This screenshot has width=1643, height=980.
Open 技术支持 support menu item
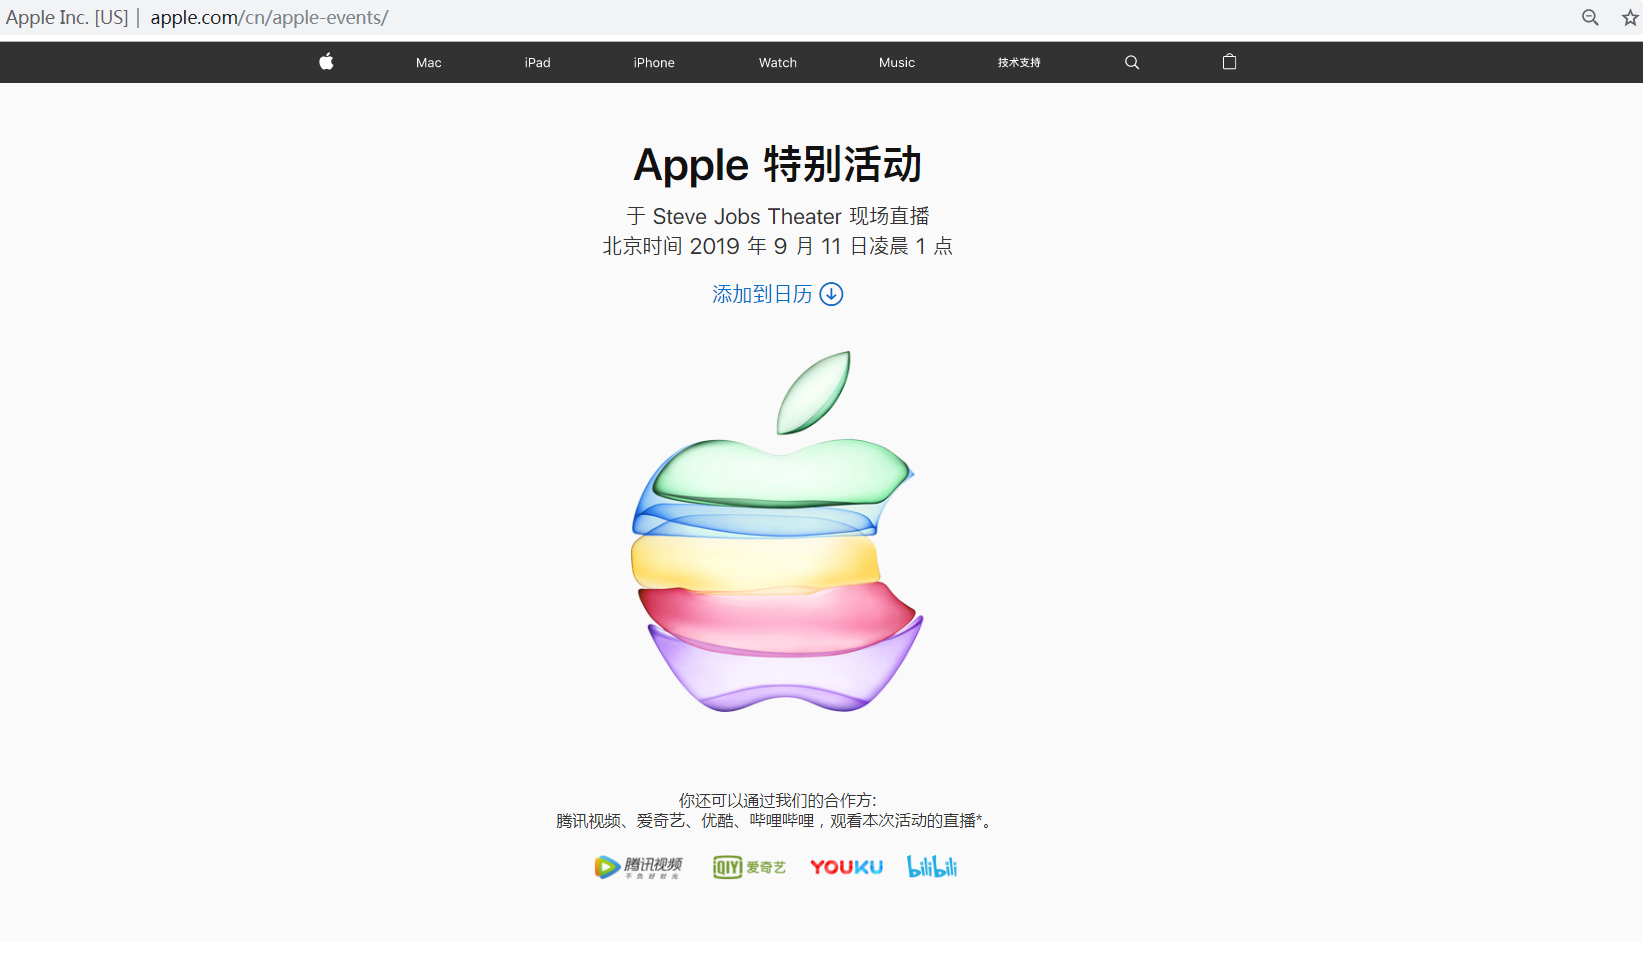[x=1019, y=62]
